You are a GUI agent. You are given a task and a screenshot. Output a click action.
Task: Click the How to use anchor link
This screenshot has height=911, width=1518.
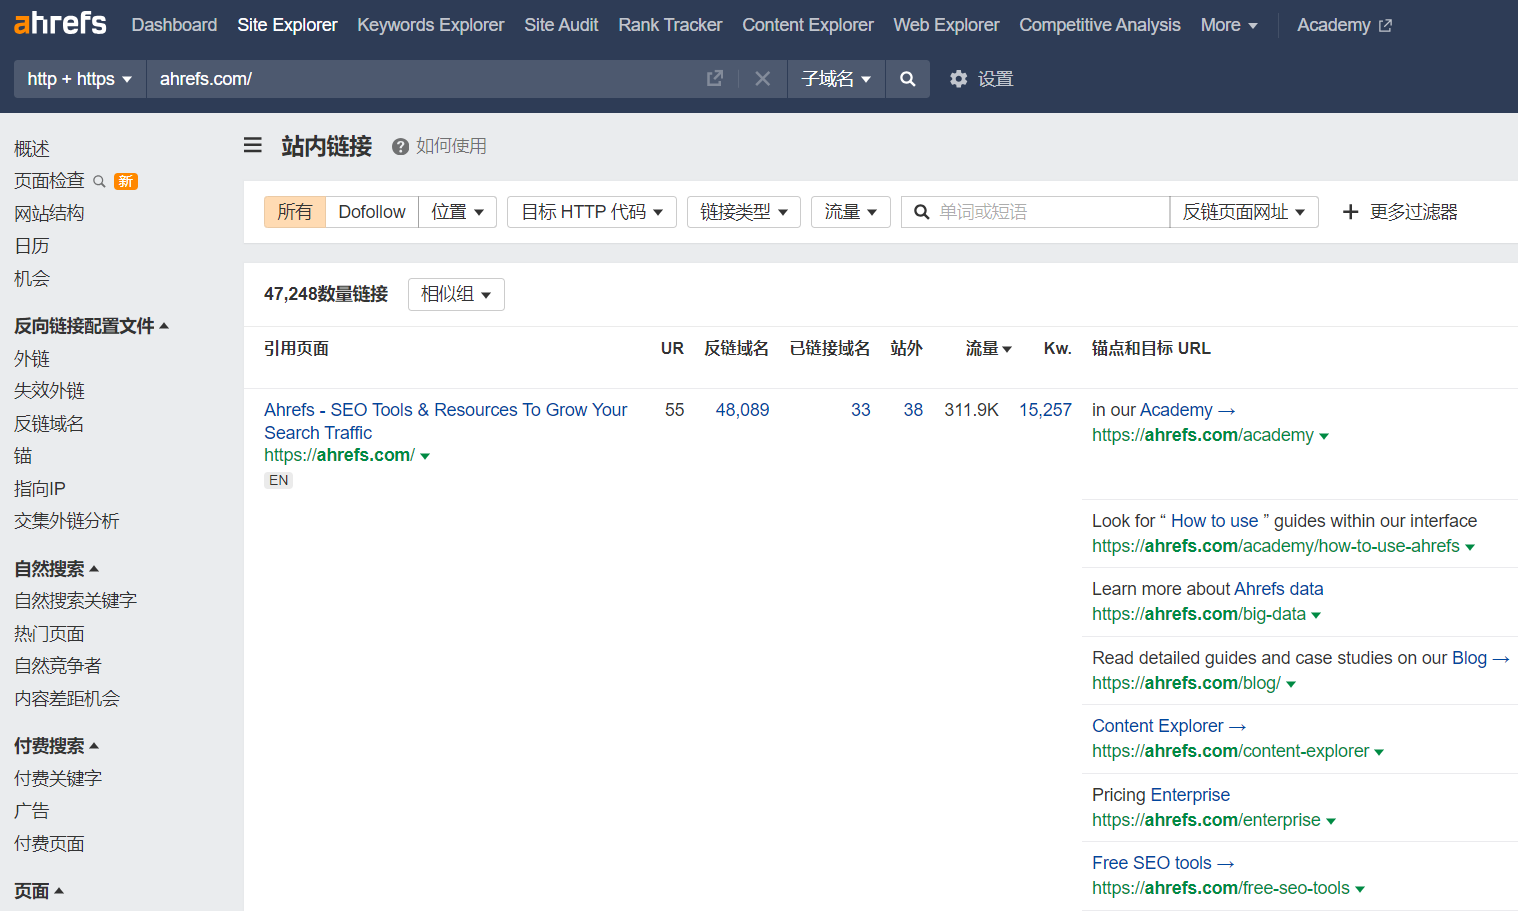[x=1214, y=521]
